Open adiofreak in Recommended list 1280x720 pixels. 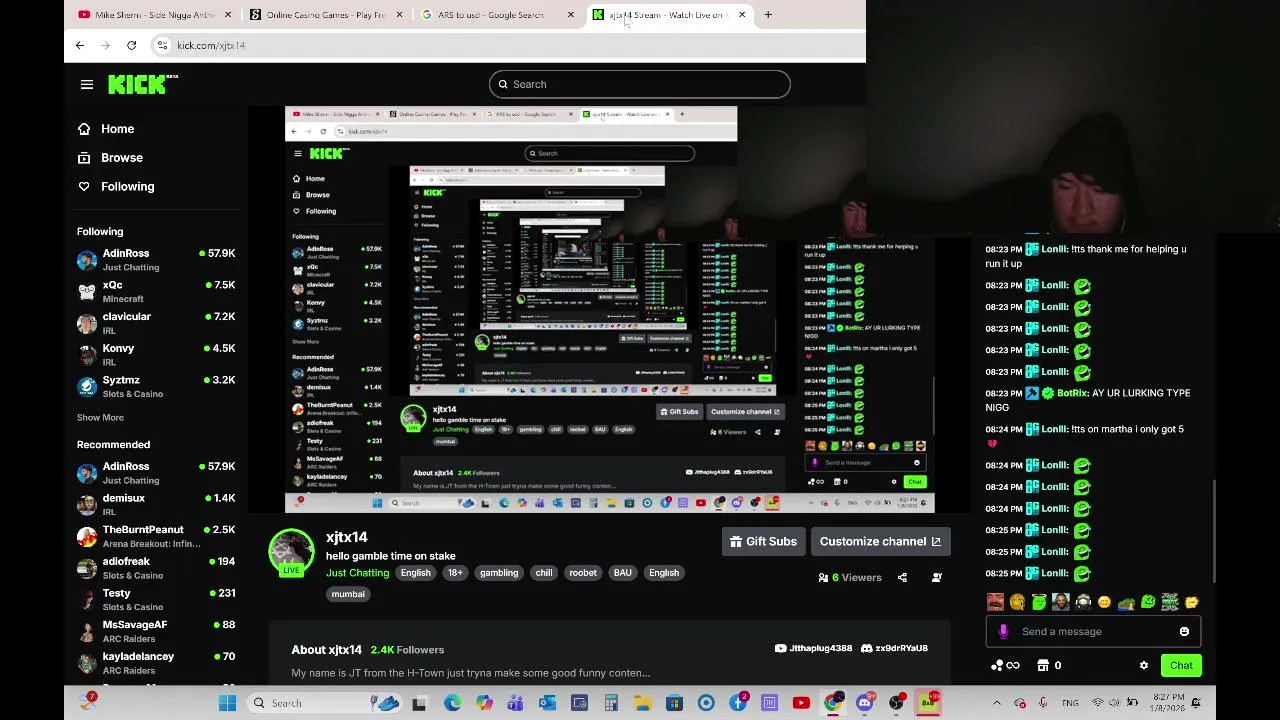[x=156, y=568]
